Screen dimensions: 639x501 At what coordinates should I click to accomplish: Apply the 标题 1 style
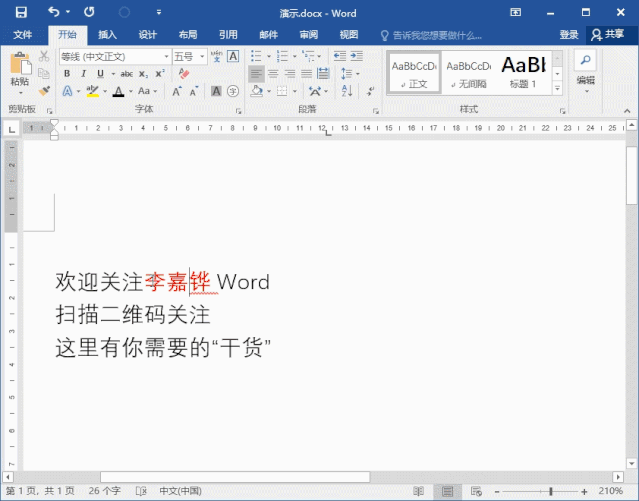point(523,73)
